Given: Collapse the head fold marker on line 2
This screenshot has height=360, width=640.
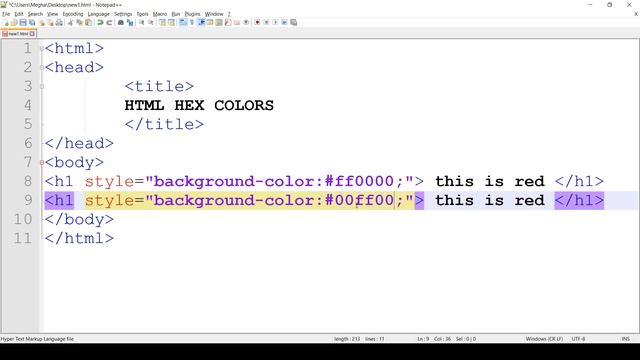Looking at the screenshot, I should tap(42, 67).
